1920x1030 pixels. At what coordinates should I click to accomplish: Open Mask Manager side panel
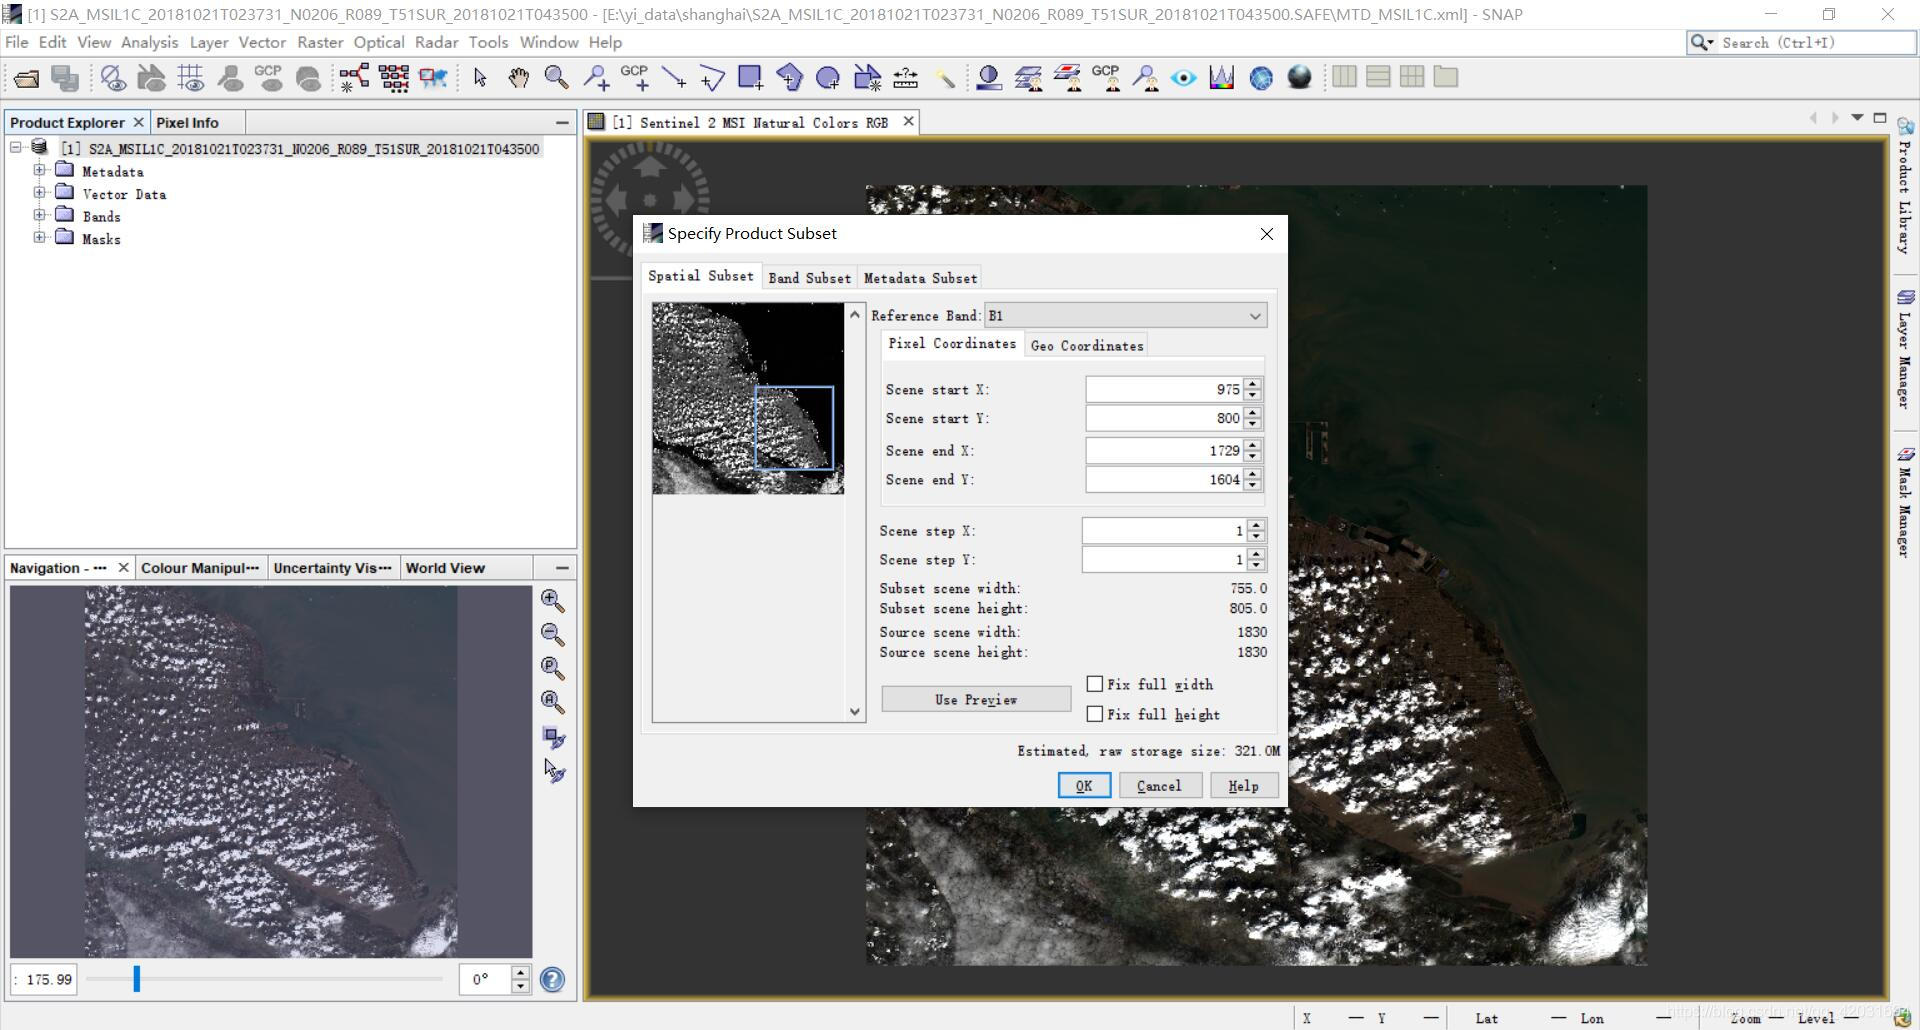pos(1905,503)
